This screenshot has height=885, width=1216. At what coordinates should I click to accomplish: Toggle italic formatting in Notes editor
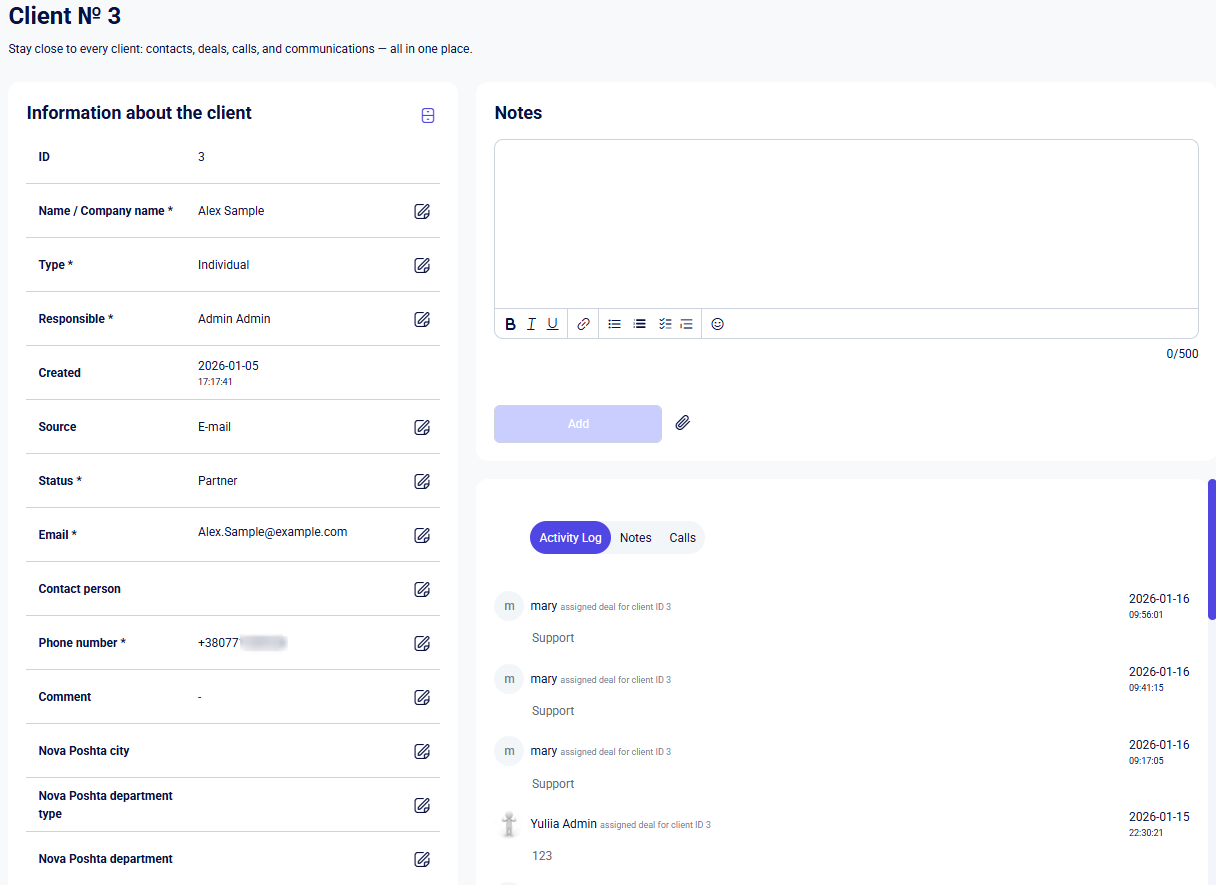(x=531, y=324)
